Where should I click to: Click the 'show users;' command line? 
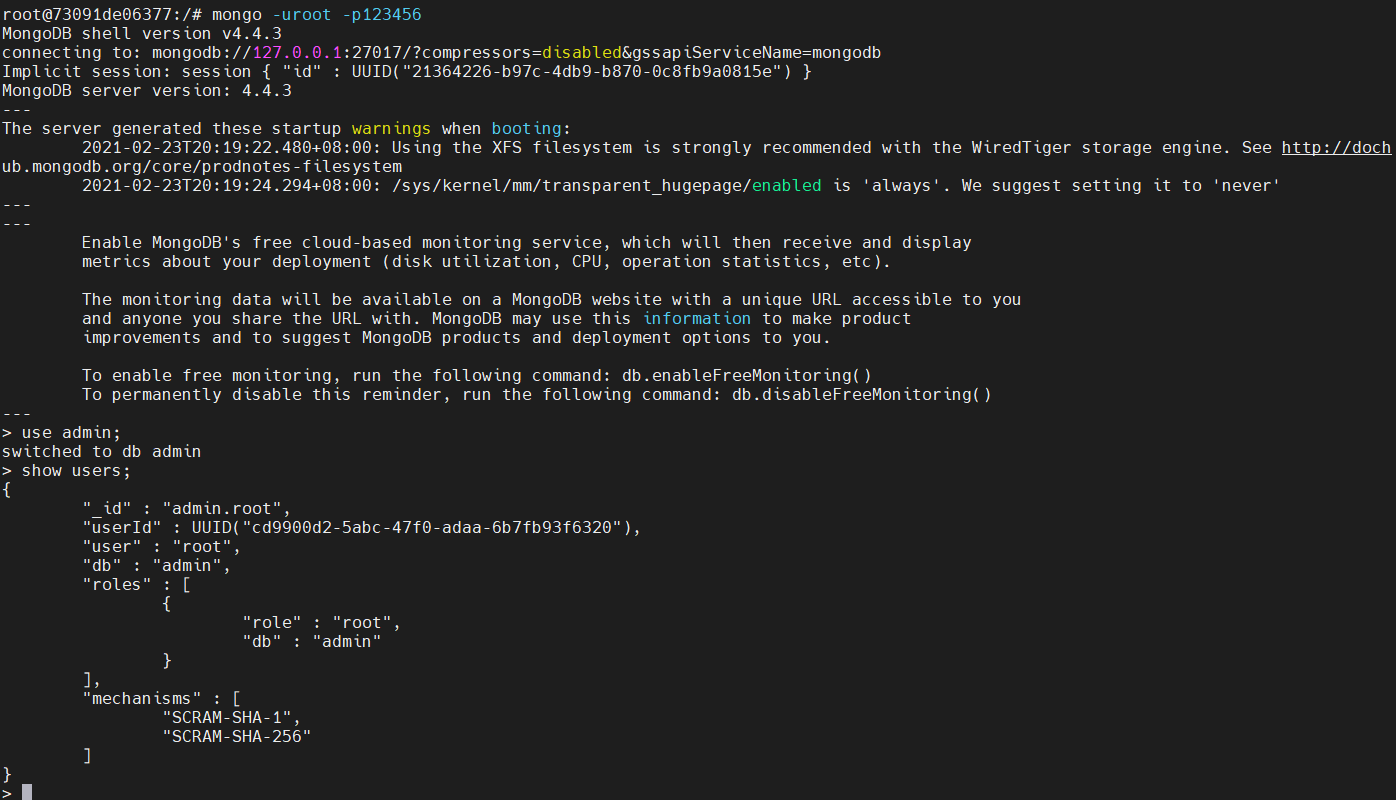76,470
